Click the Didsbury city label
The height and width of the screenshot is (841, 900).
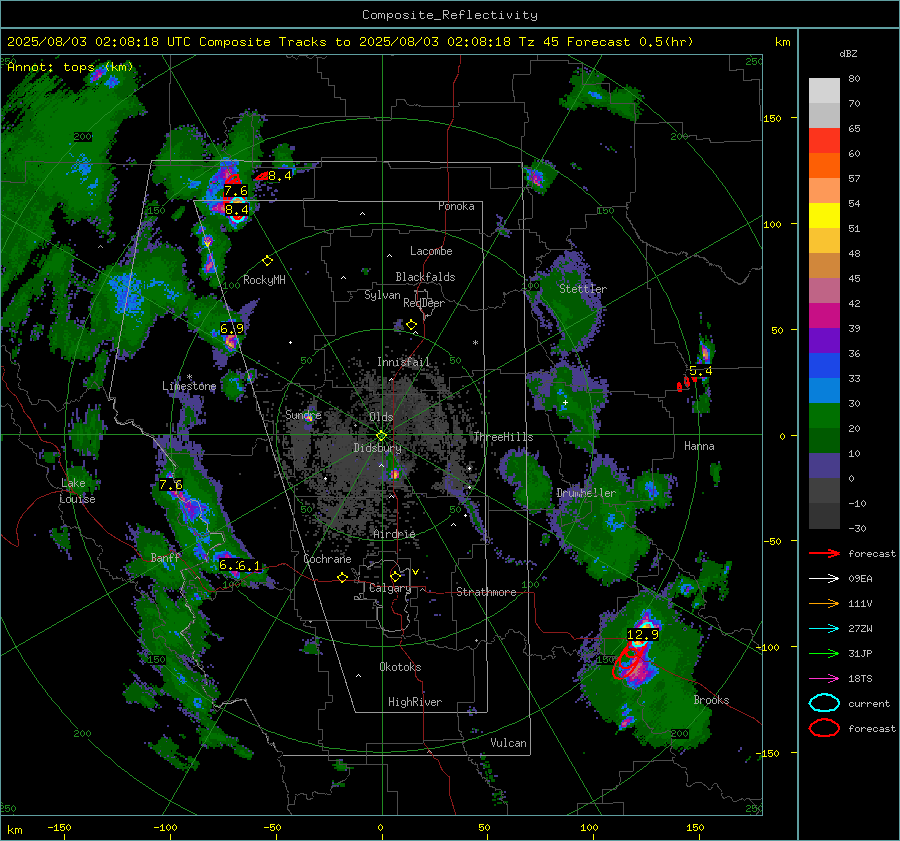(x=377, y=448)
